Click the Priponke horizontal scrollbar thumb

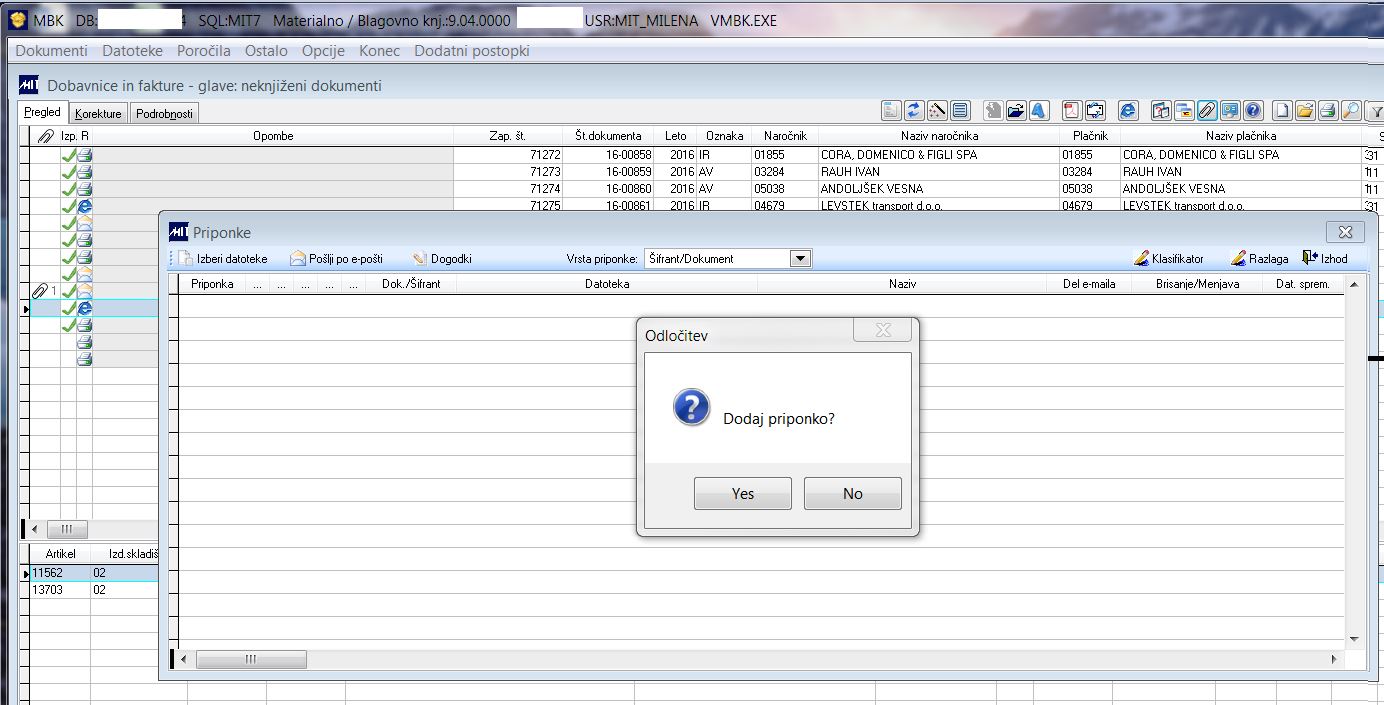[251, 660]
